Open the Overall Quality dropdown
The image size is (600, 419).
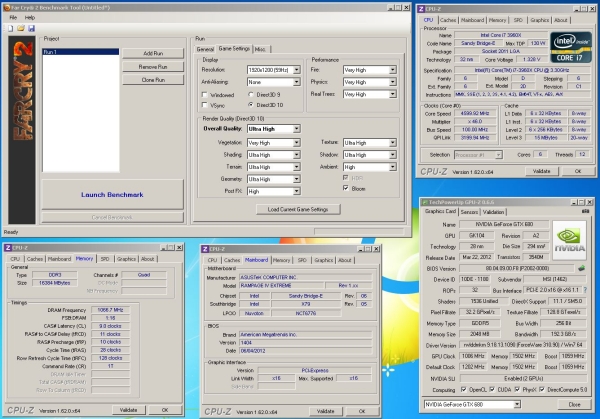(297, 129)
